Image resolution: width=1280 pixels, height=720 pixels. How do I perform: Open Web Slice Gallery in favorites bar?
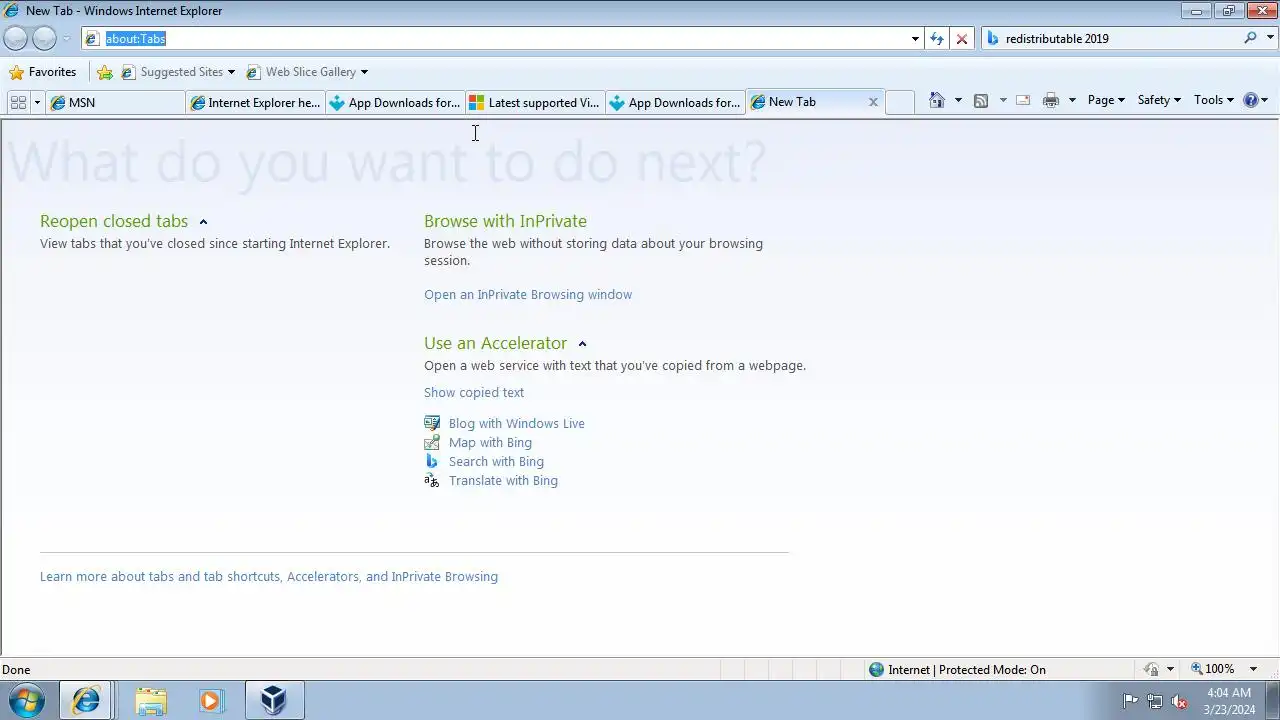tap(307, 72)
